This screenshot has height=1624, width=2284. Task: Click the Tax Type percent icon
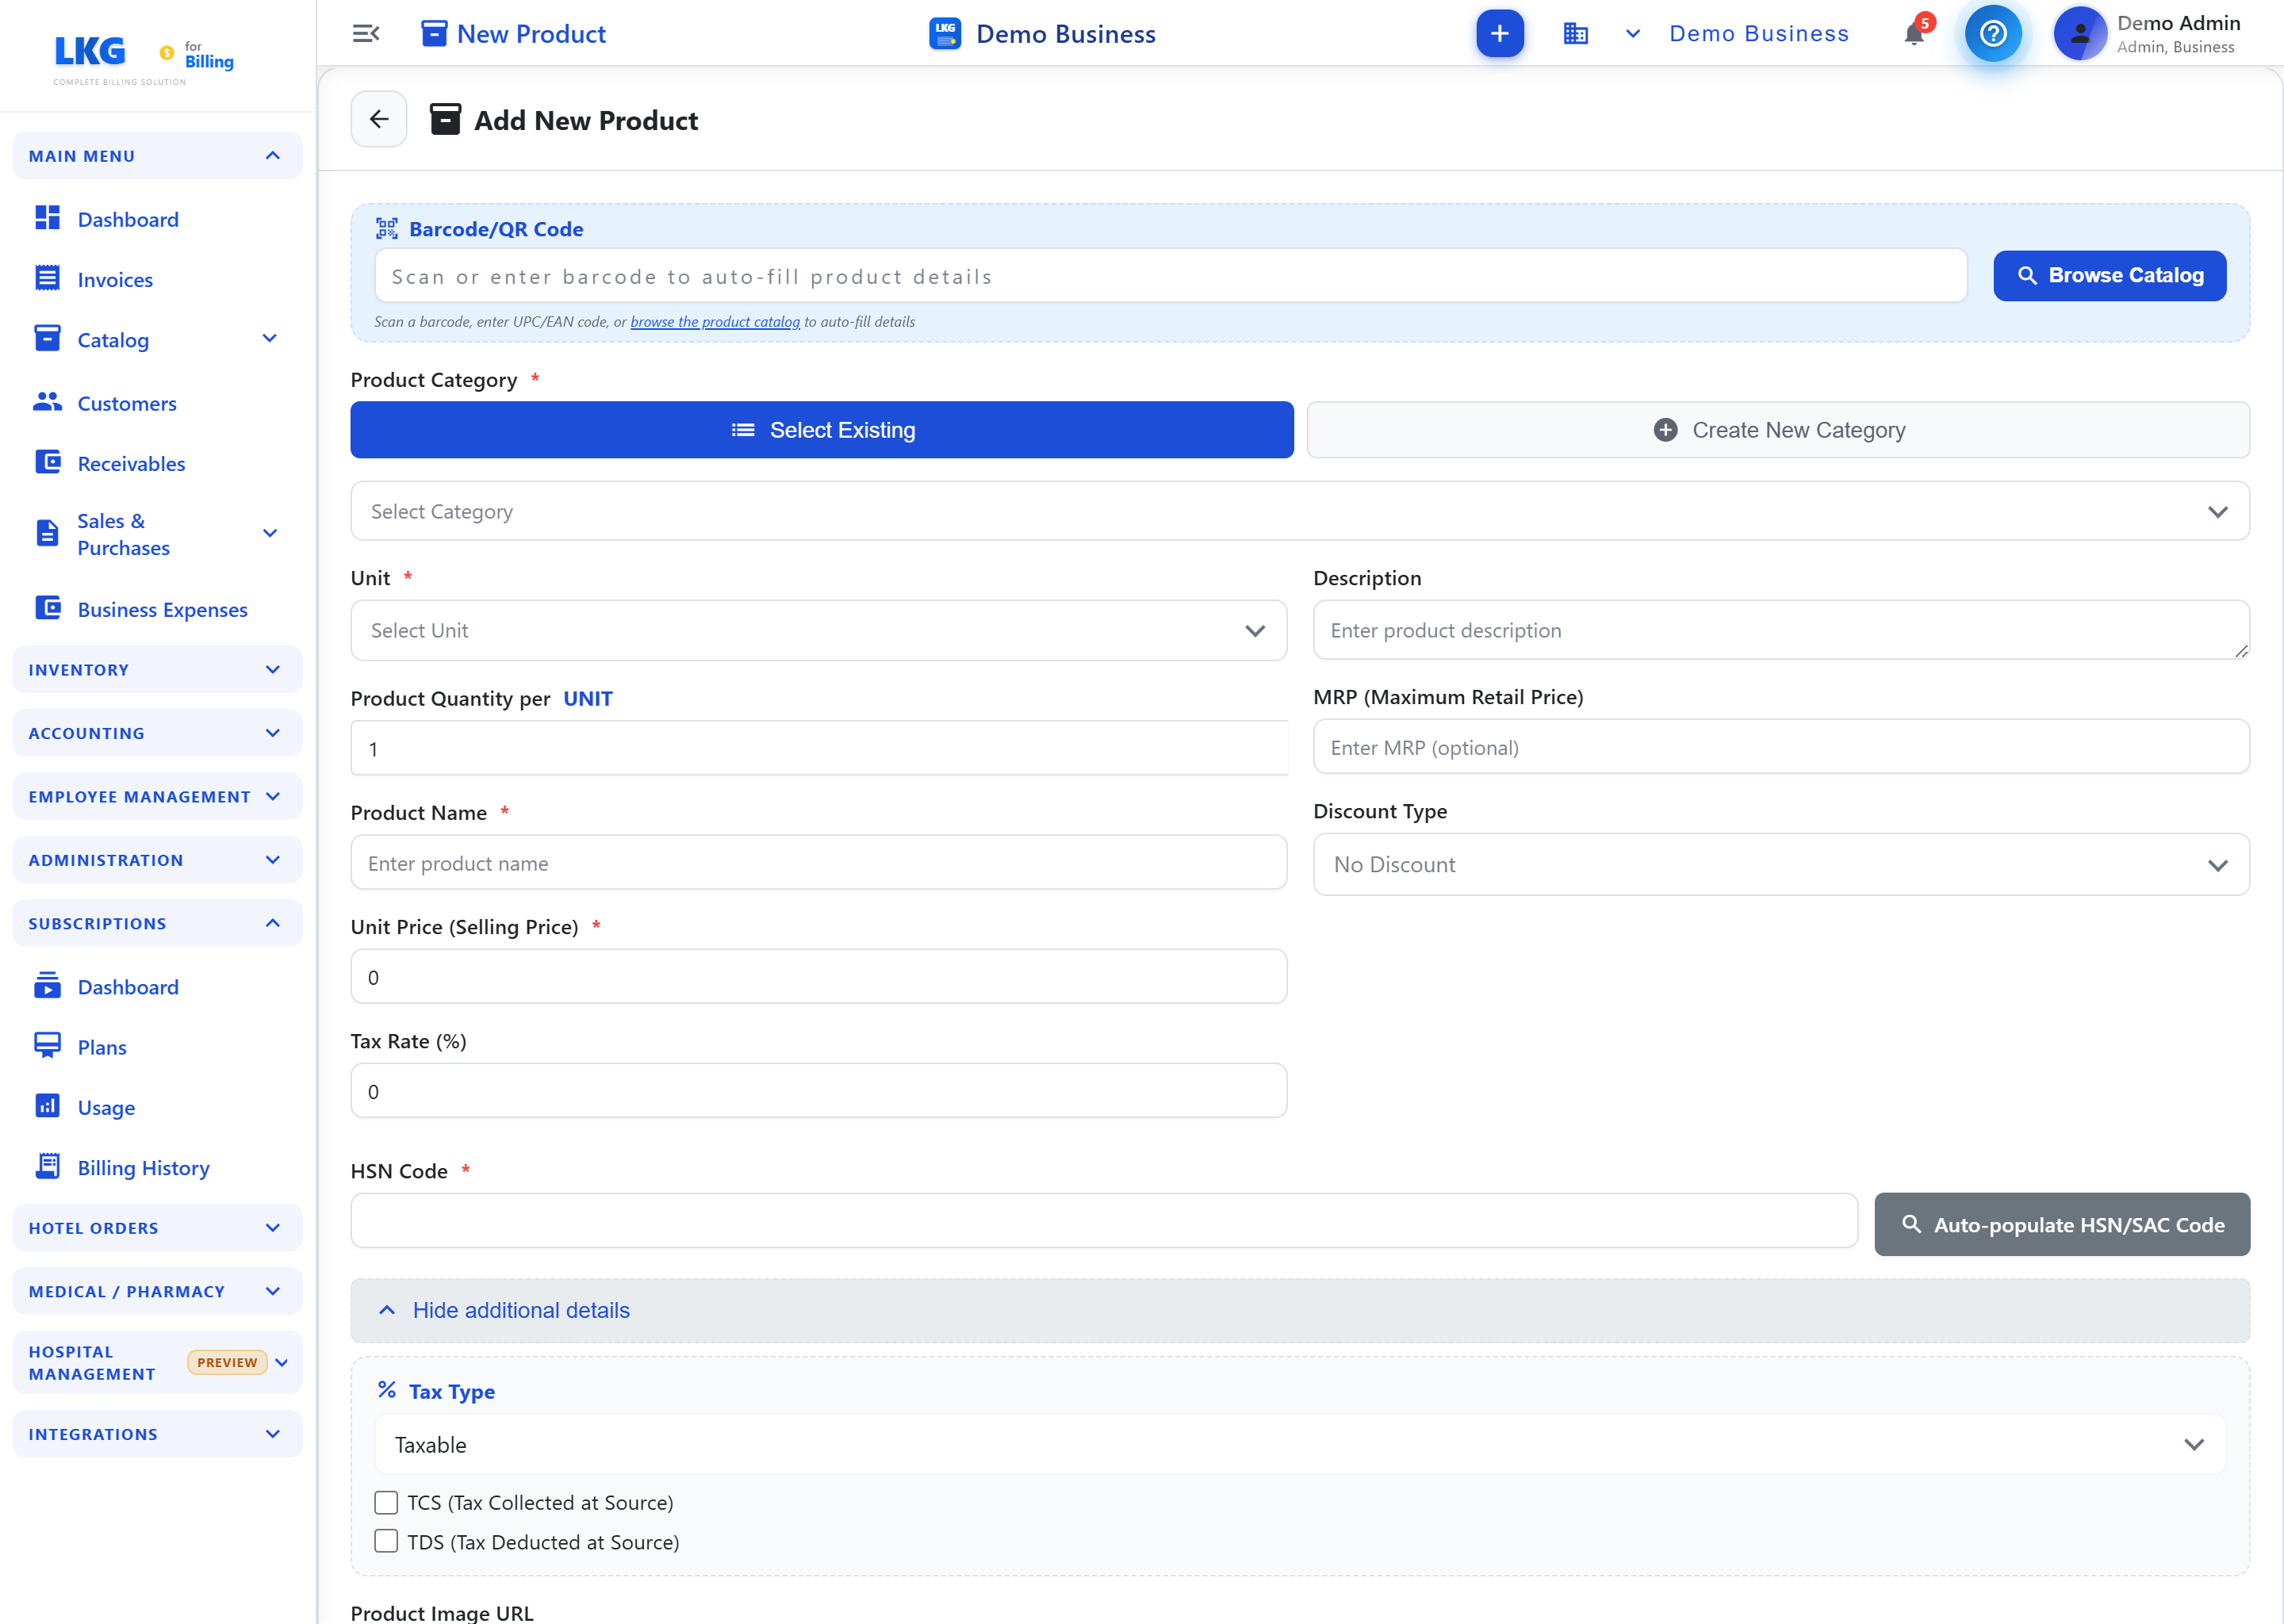[x=387, y=1390]
